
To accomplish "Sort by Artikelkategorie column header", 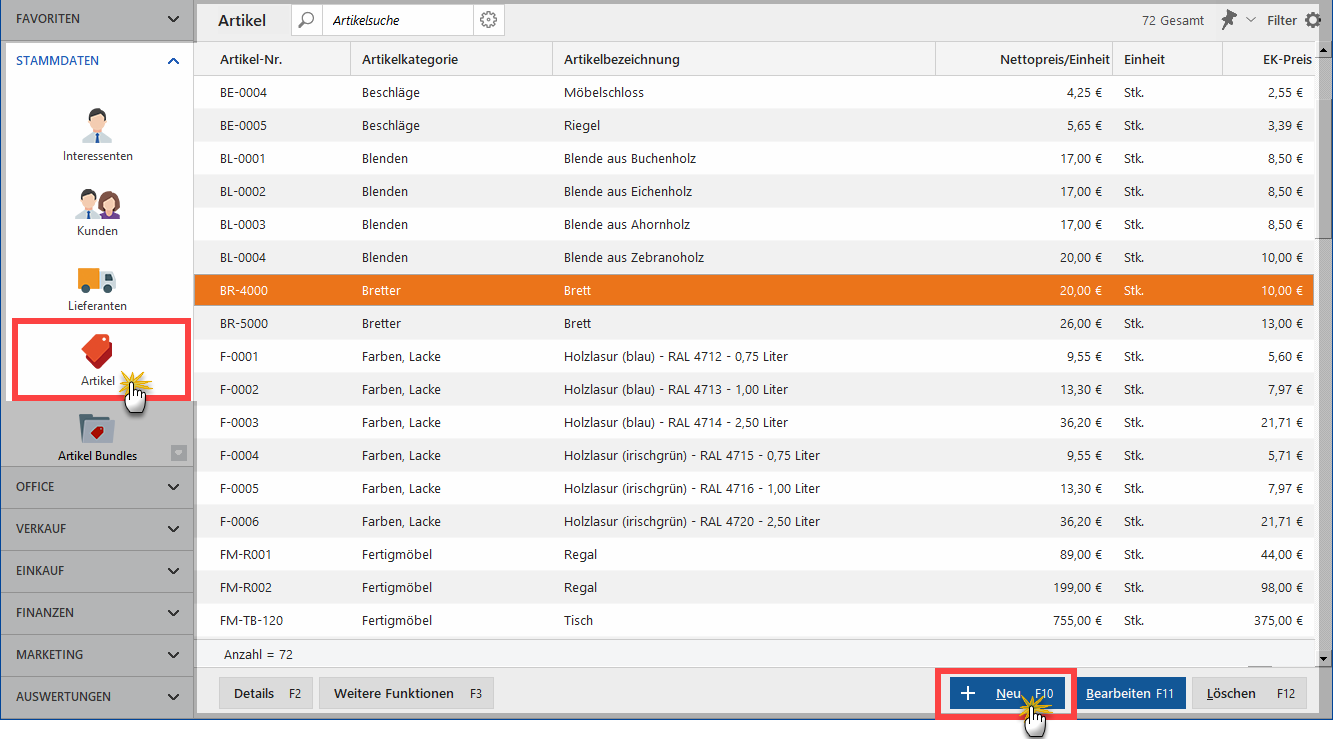I will pos(451,60).
